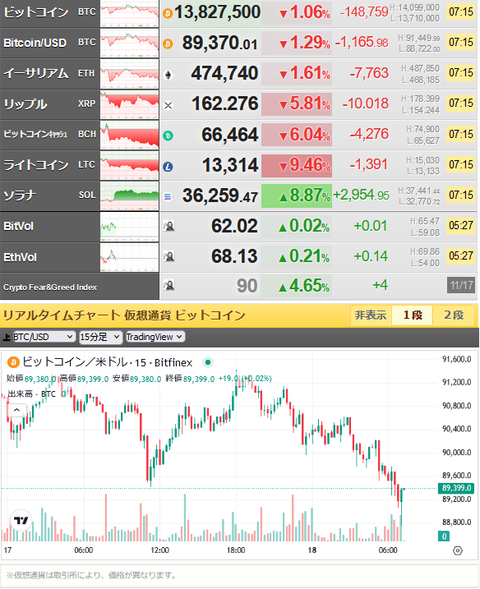Click the +2,954.95 Solana change value
The image size is (480, 589).
pyautogui.click(x=361, y=195)
